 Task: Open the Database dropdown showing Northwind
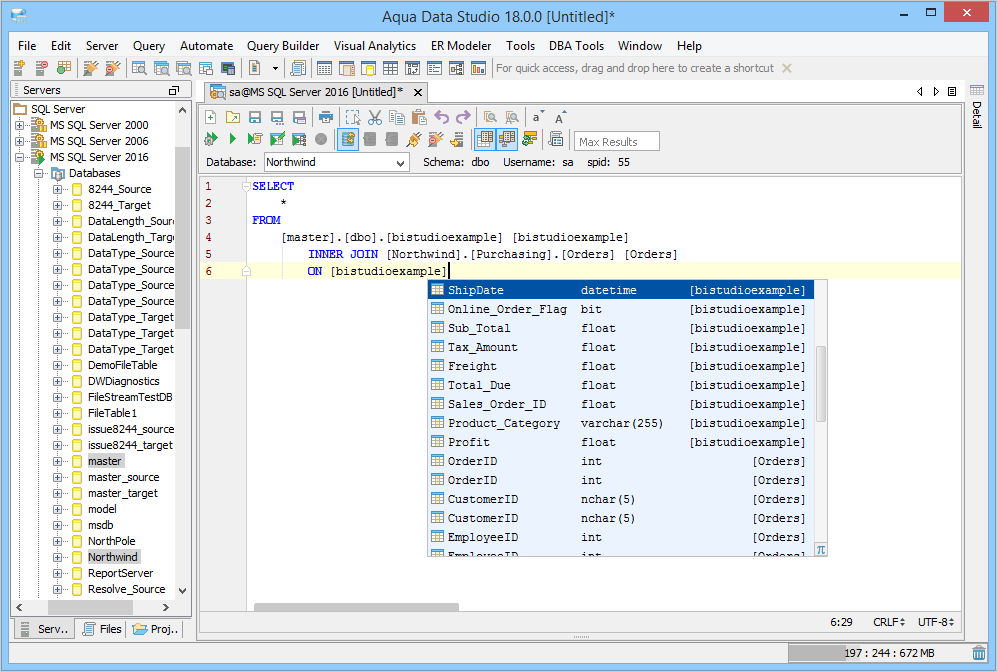[x=336, y=162]
